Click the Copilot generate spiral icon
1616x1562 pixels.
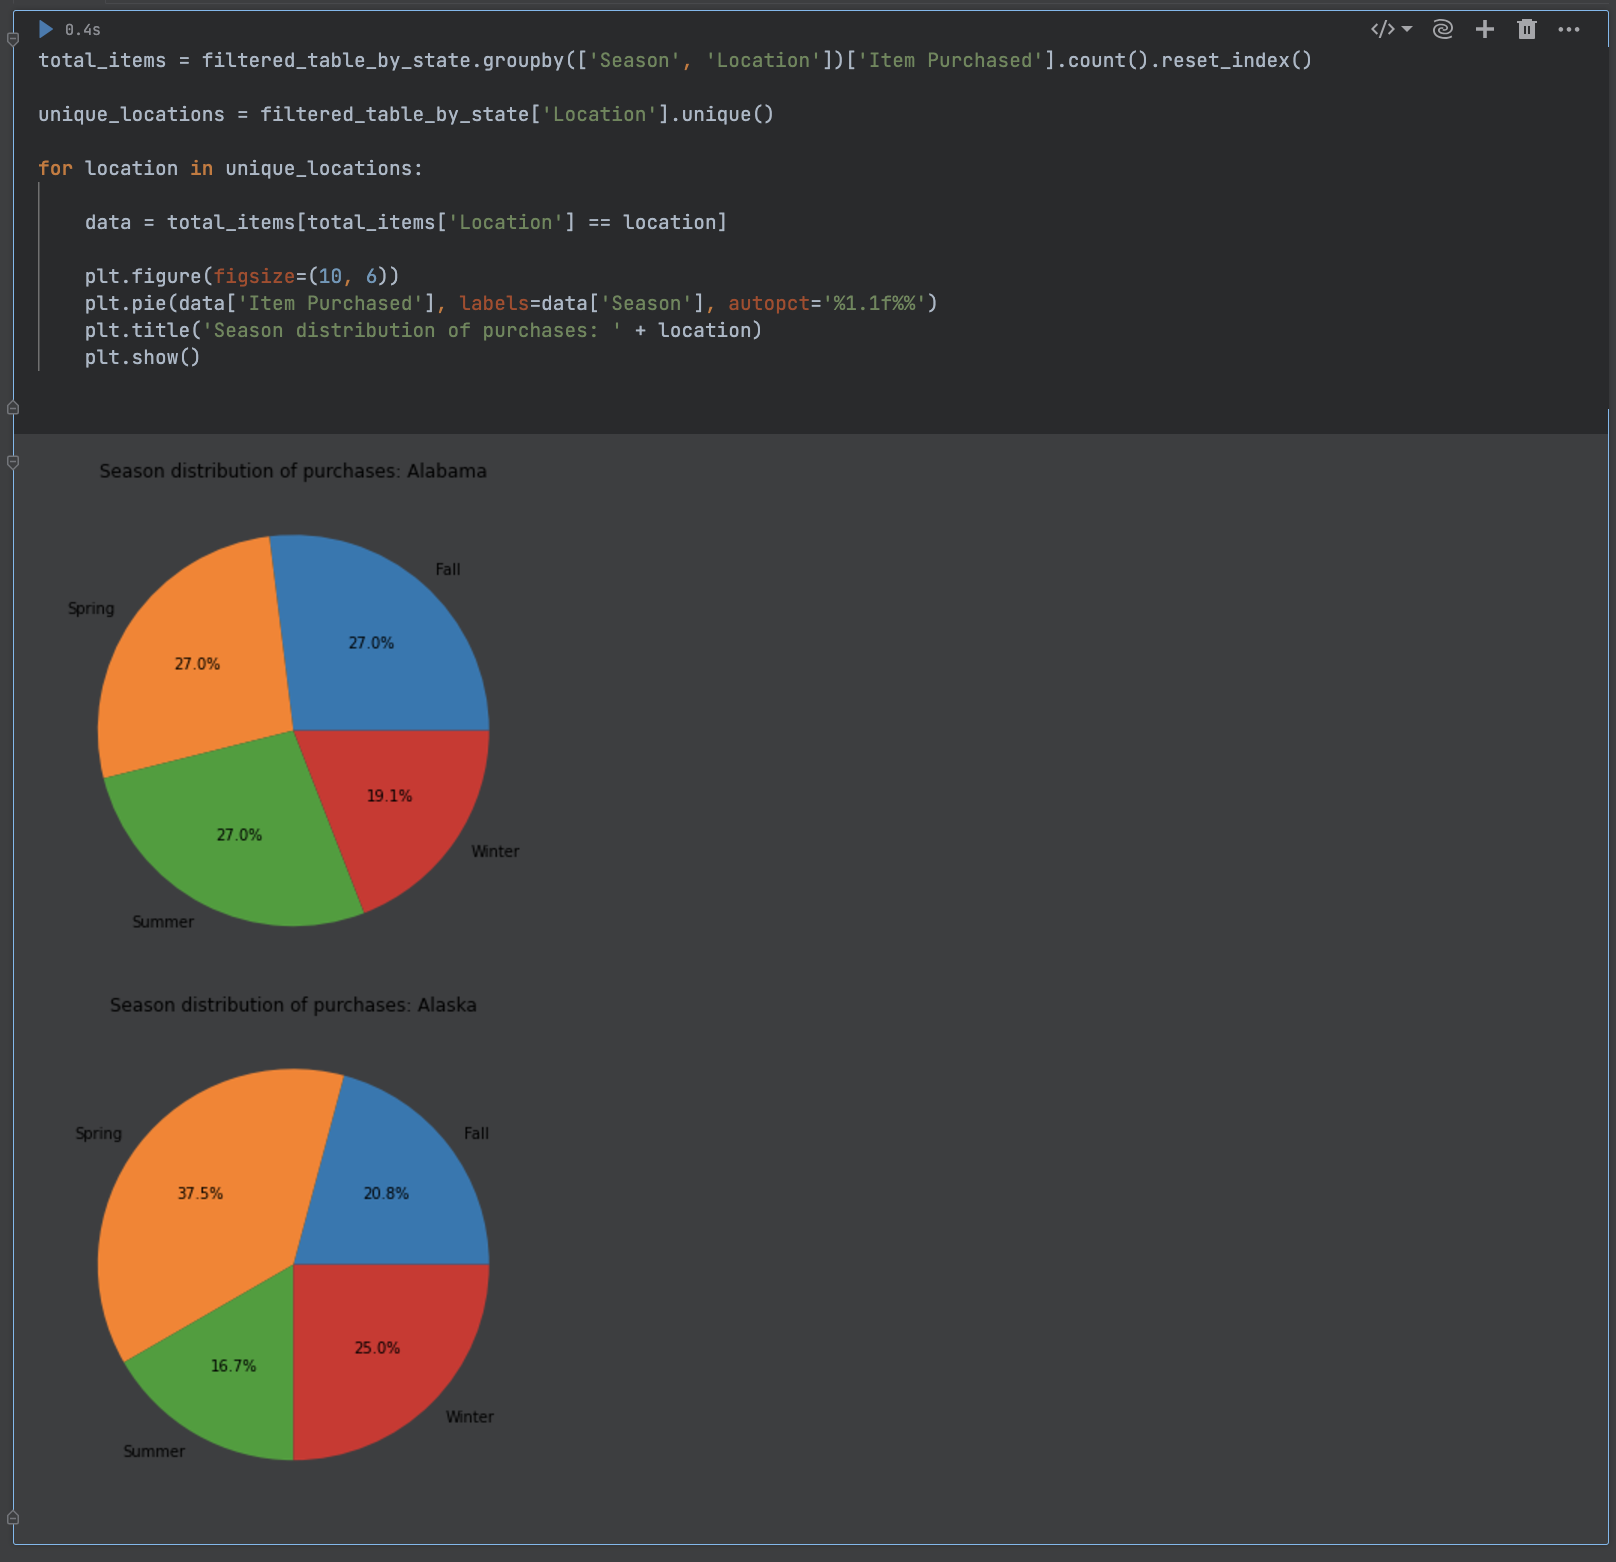tap(1441, 29)
